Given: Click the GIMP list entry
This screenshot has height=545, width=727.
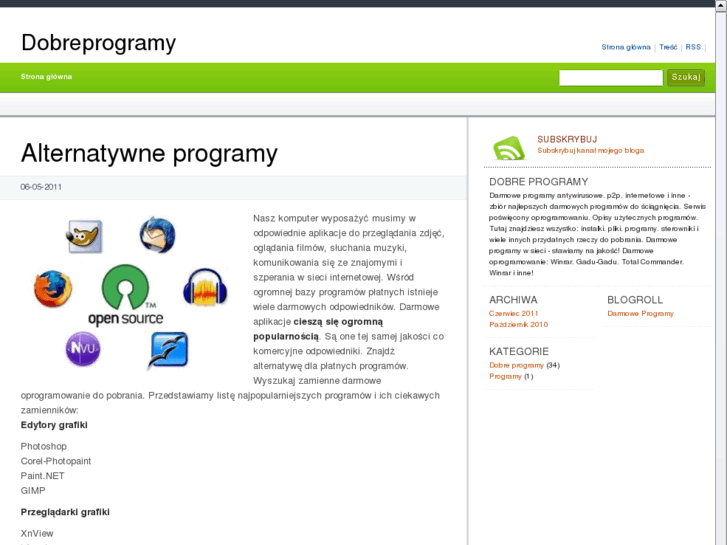Looking at the screenshot, I should (33, 491).
